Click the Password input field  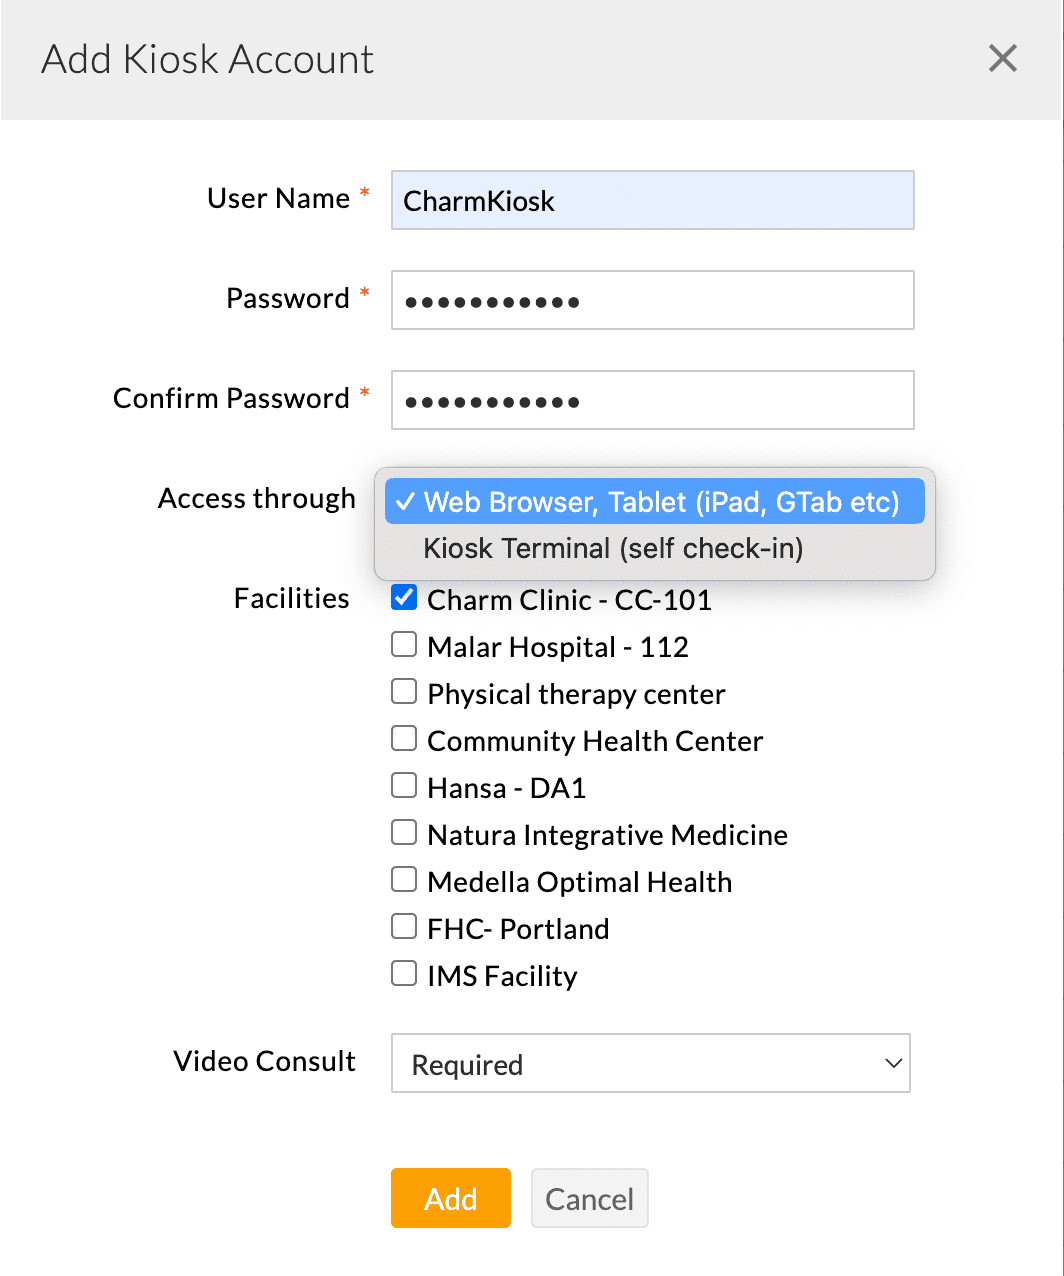652,300
